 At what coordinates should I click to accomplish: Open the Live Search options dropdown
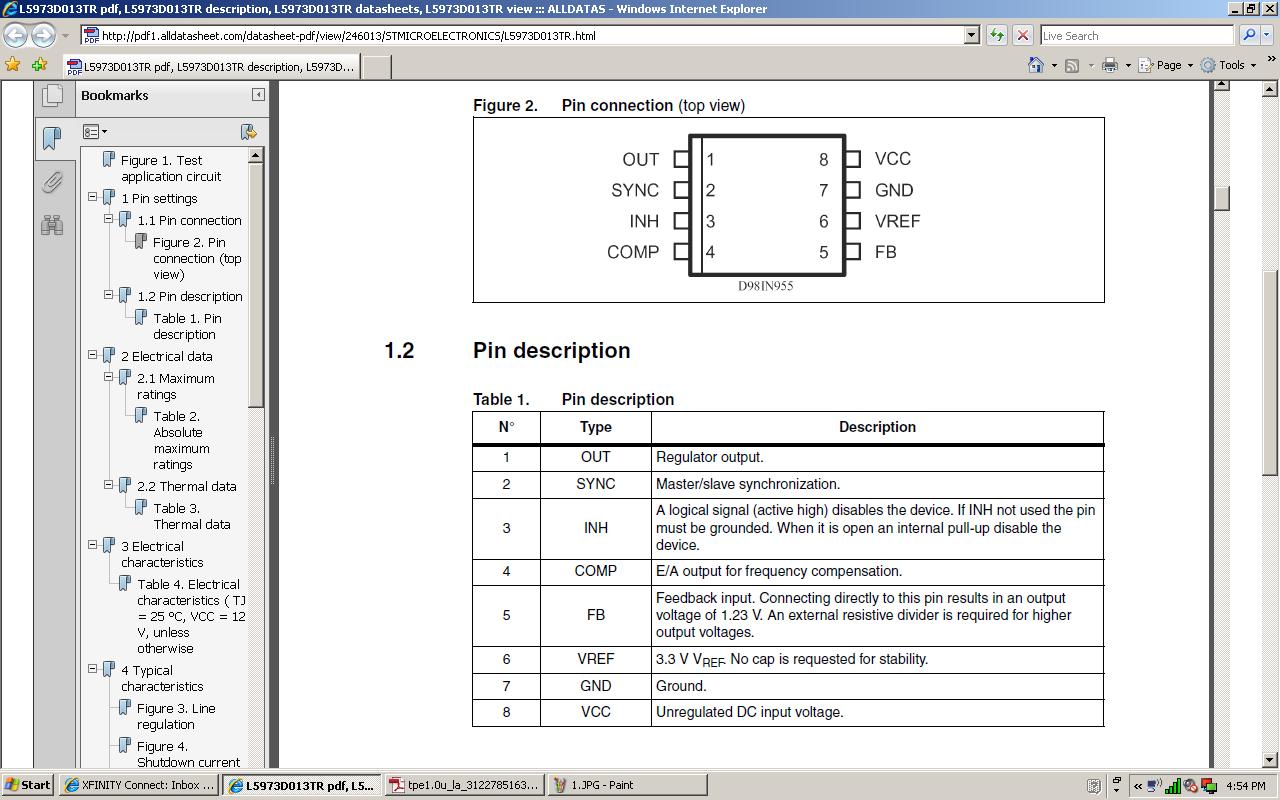1267,35
